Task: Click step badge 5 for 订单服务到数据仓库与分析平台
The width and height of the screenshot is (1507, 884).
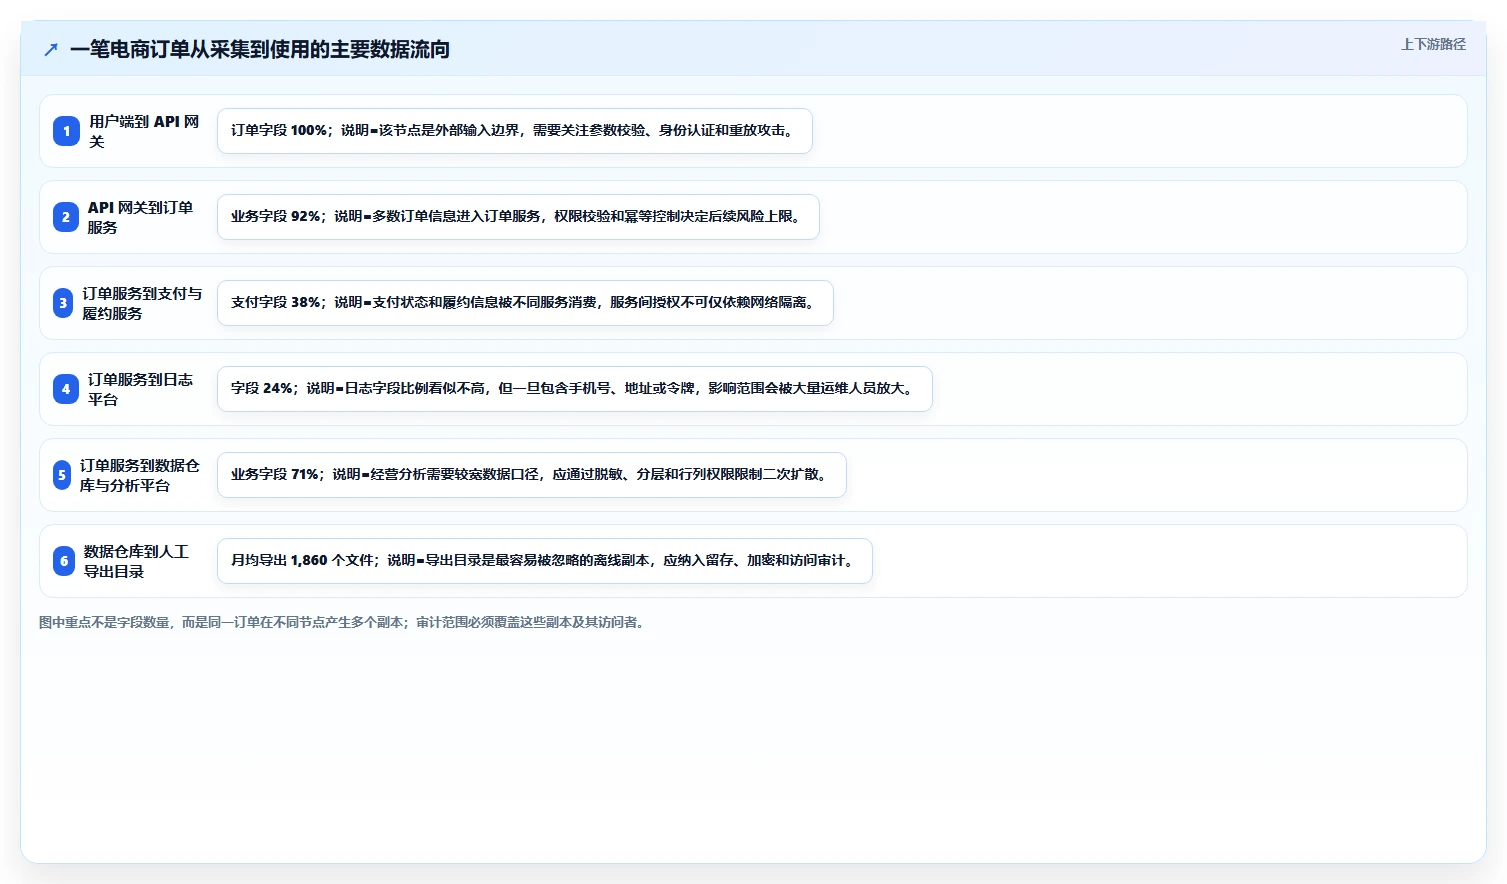Action: coord(62,475)
